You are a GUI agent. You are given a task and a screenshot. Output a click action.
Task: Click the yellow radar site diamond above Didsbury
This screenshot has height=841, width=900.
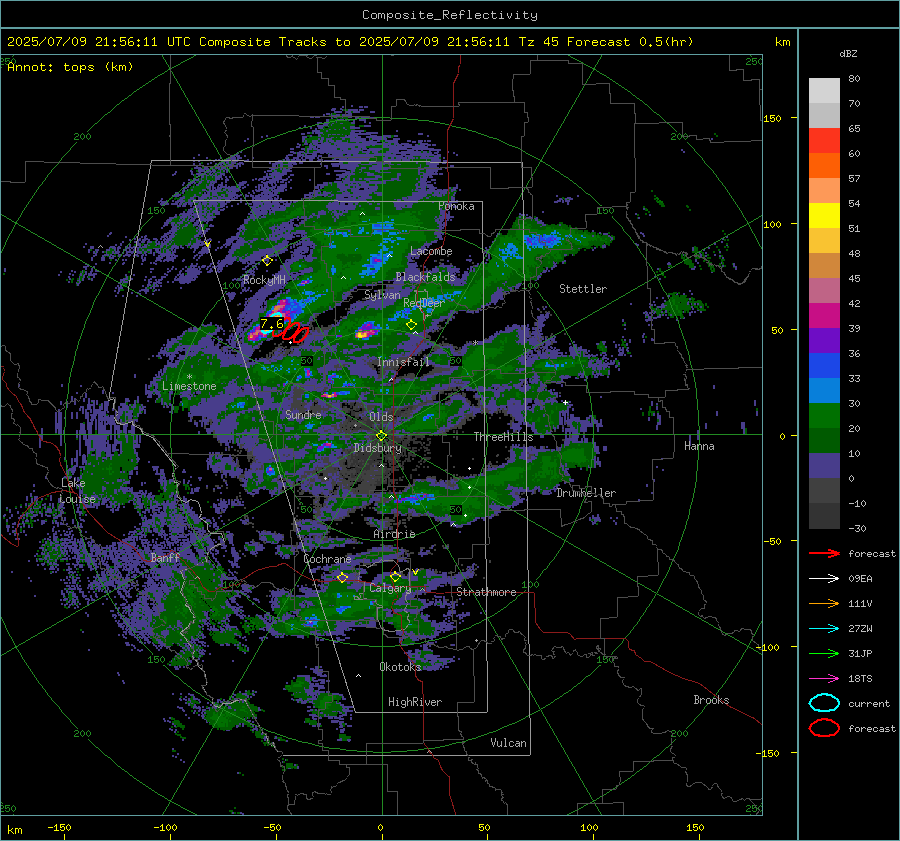pyautogui.click(x=381, y=436)
